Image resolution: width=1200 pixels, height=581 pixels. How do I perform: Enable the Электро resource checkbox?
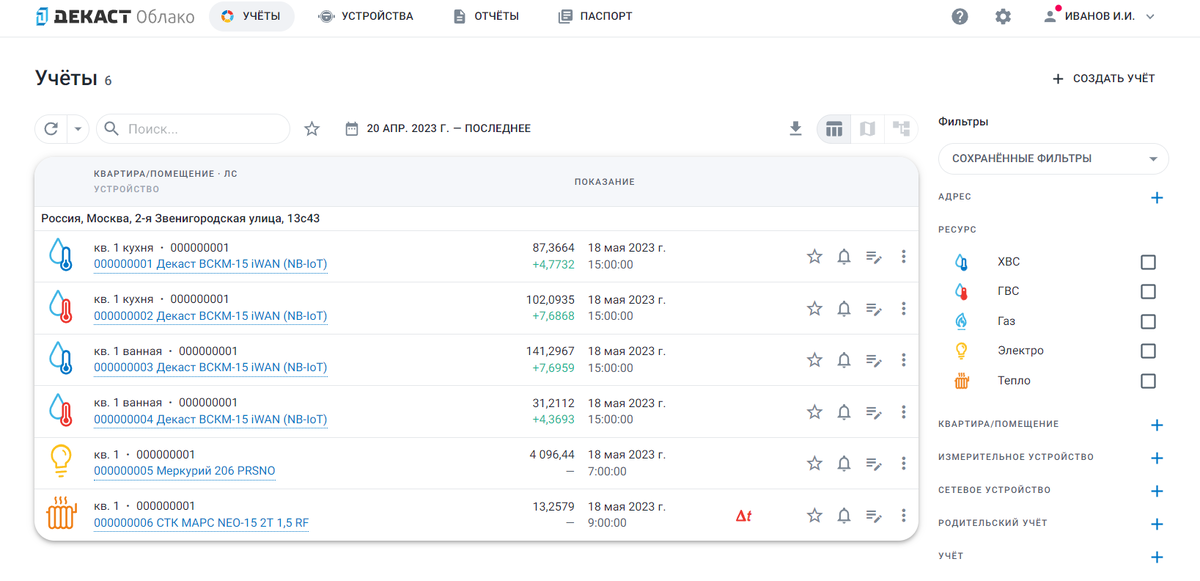click(1148, 351)
